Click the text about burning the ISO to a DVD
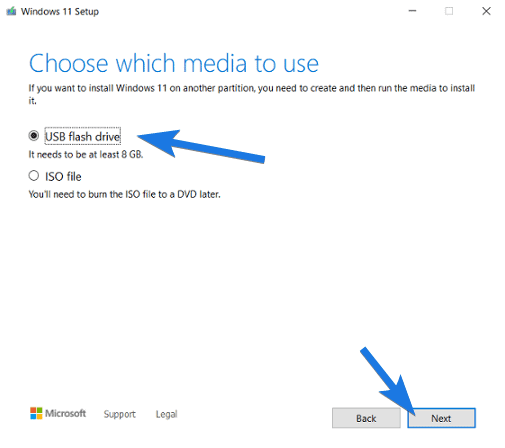Viewport: 505px width, 448px height. (124, 194)
